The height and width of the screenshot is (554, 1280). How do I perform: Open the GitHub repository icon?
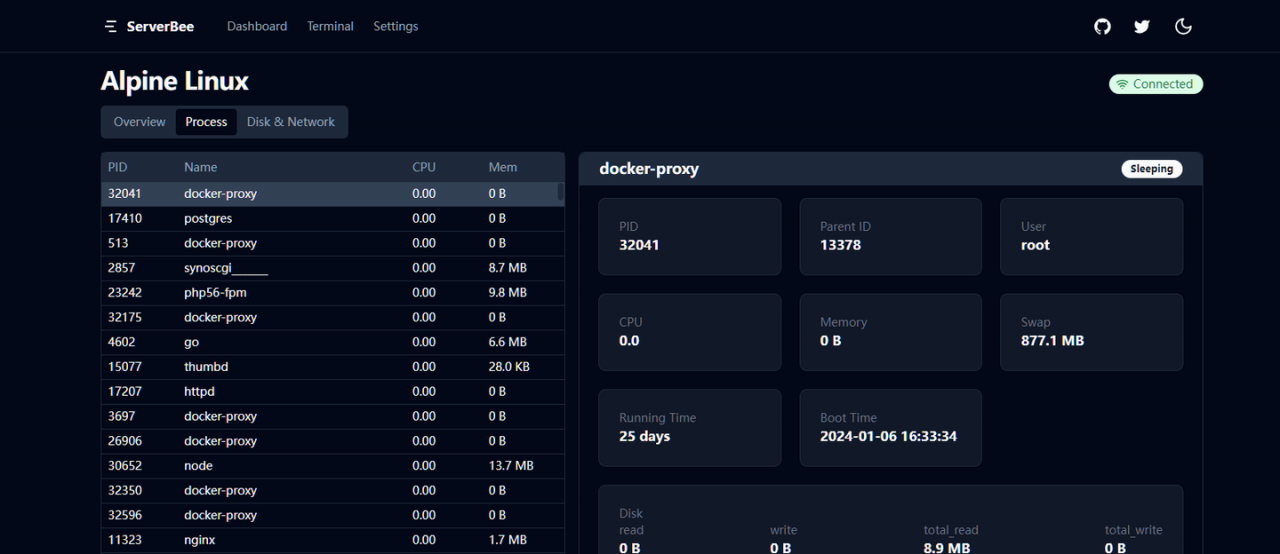pyautogui.click(x=1102, y=26)
